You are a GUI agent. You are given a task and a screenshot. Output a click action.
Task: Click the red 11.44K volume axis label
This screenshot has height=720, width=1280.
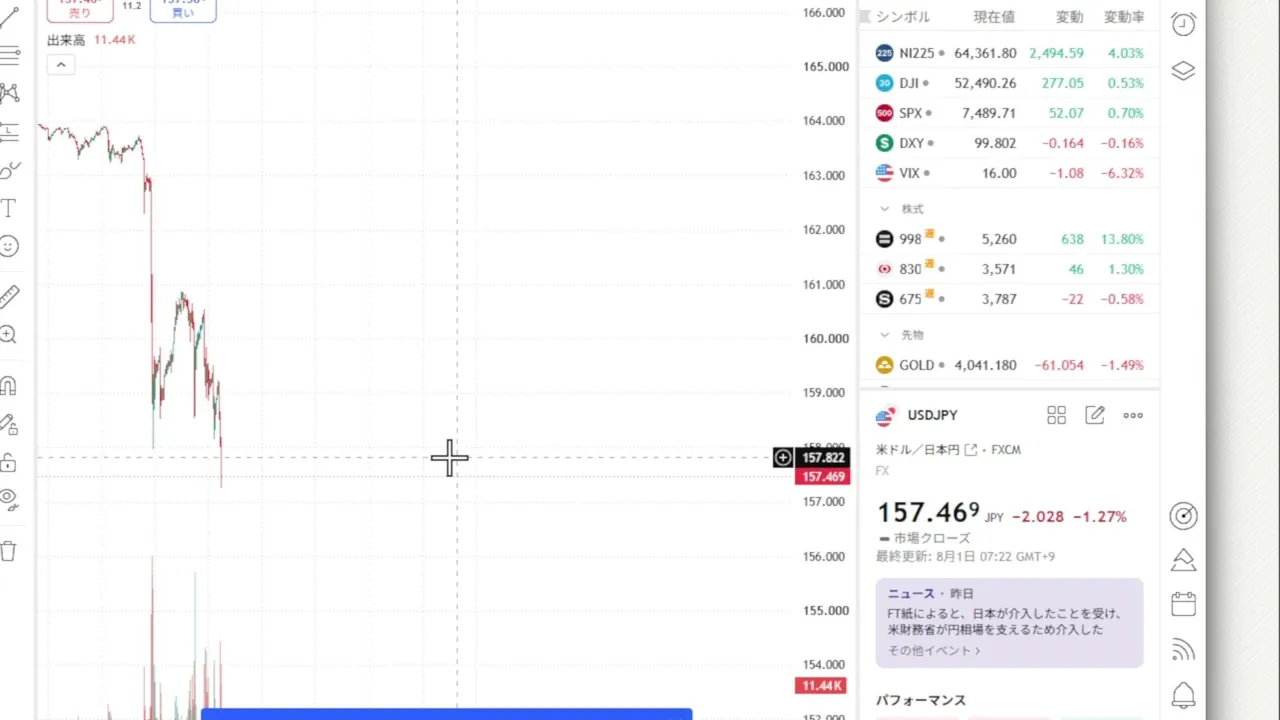click(821, 686)
